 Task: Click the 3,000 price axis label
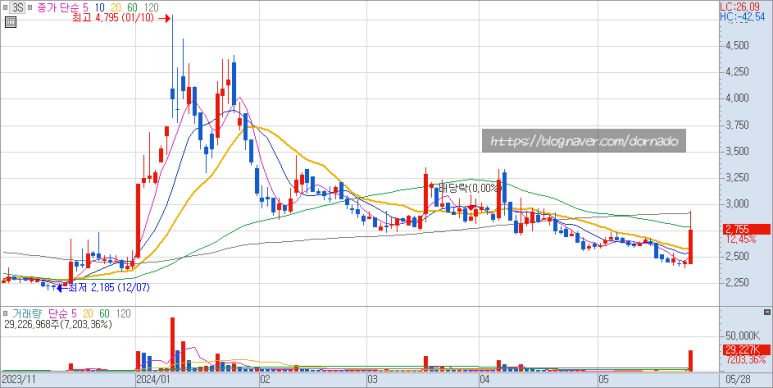[738, 204]
